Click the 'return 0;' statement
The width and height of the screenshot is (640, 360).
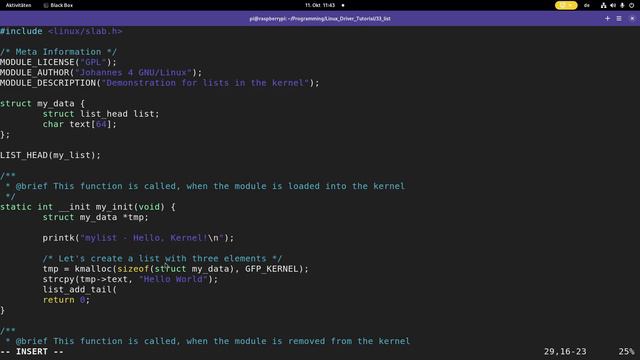[66, 300]
